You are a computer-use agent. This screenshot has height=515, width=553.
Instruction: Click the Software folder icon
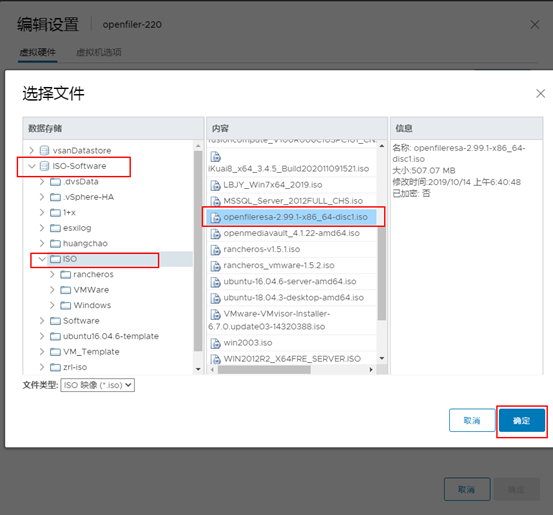(55, 321)
